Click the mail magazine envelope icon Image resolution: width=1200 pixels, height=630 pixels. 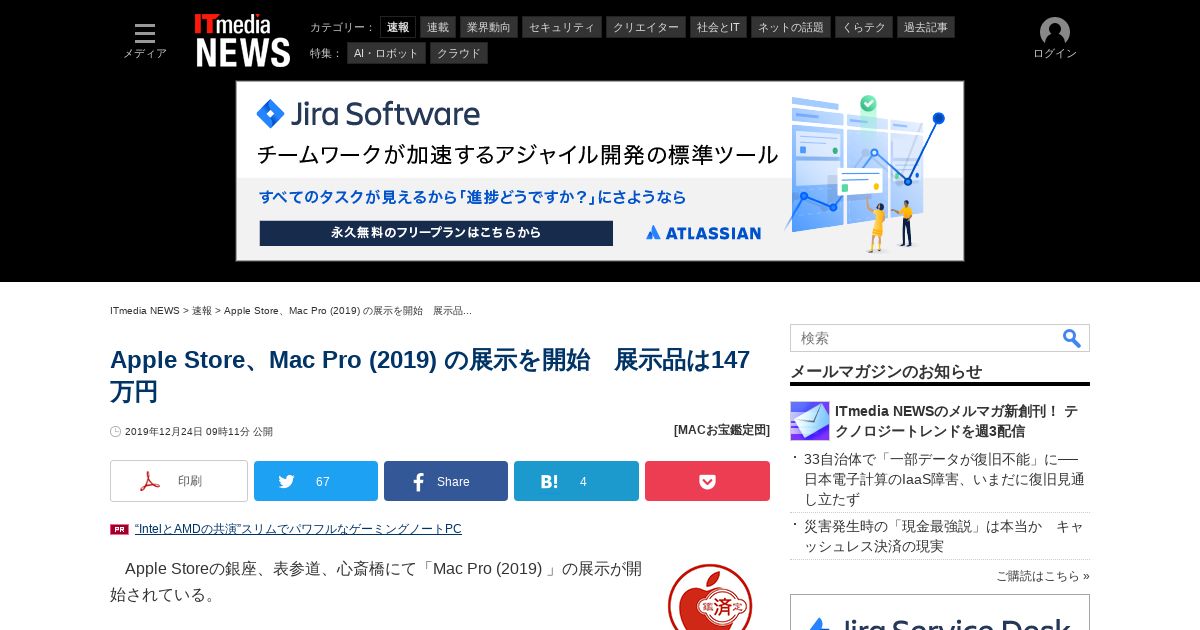tap(810, 421)
